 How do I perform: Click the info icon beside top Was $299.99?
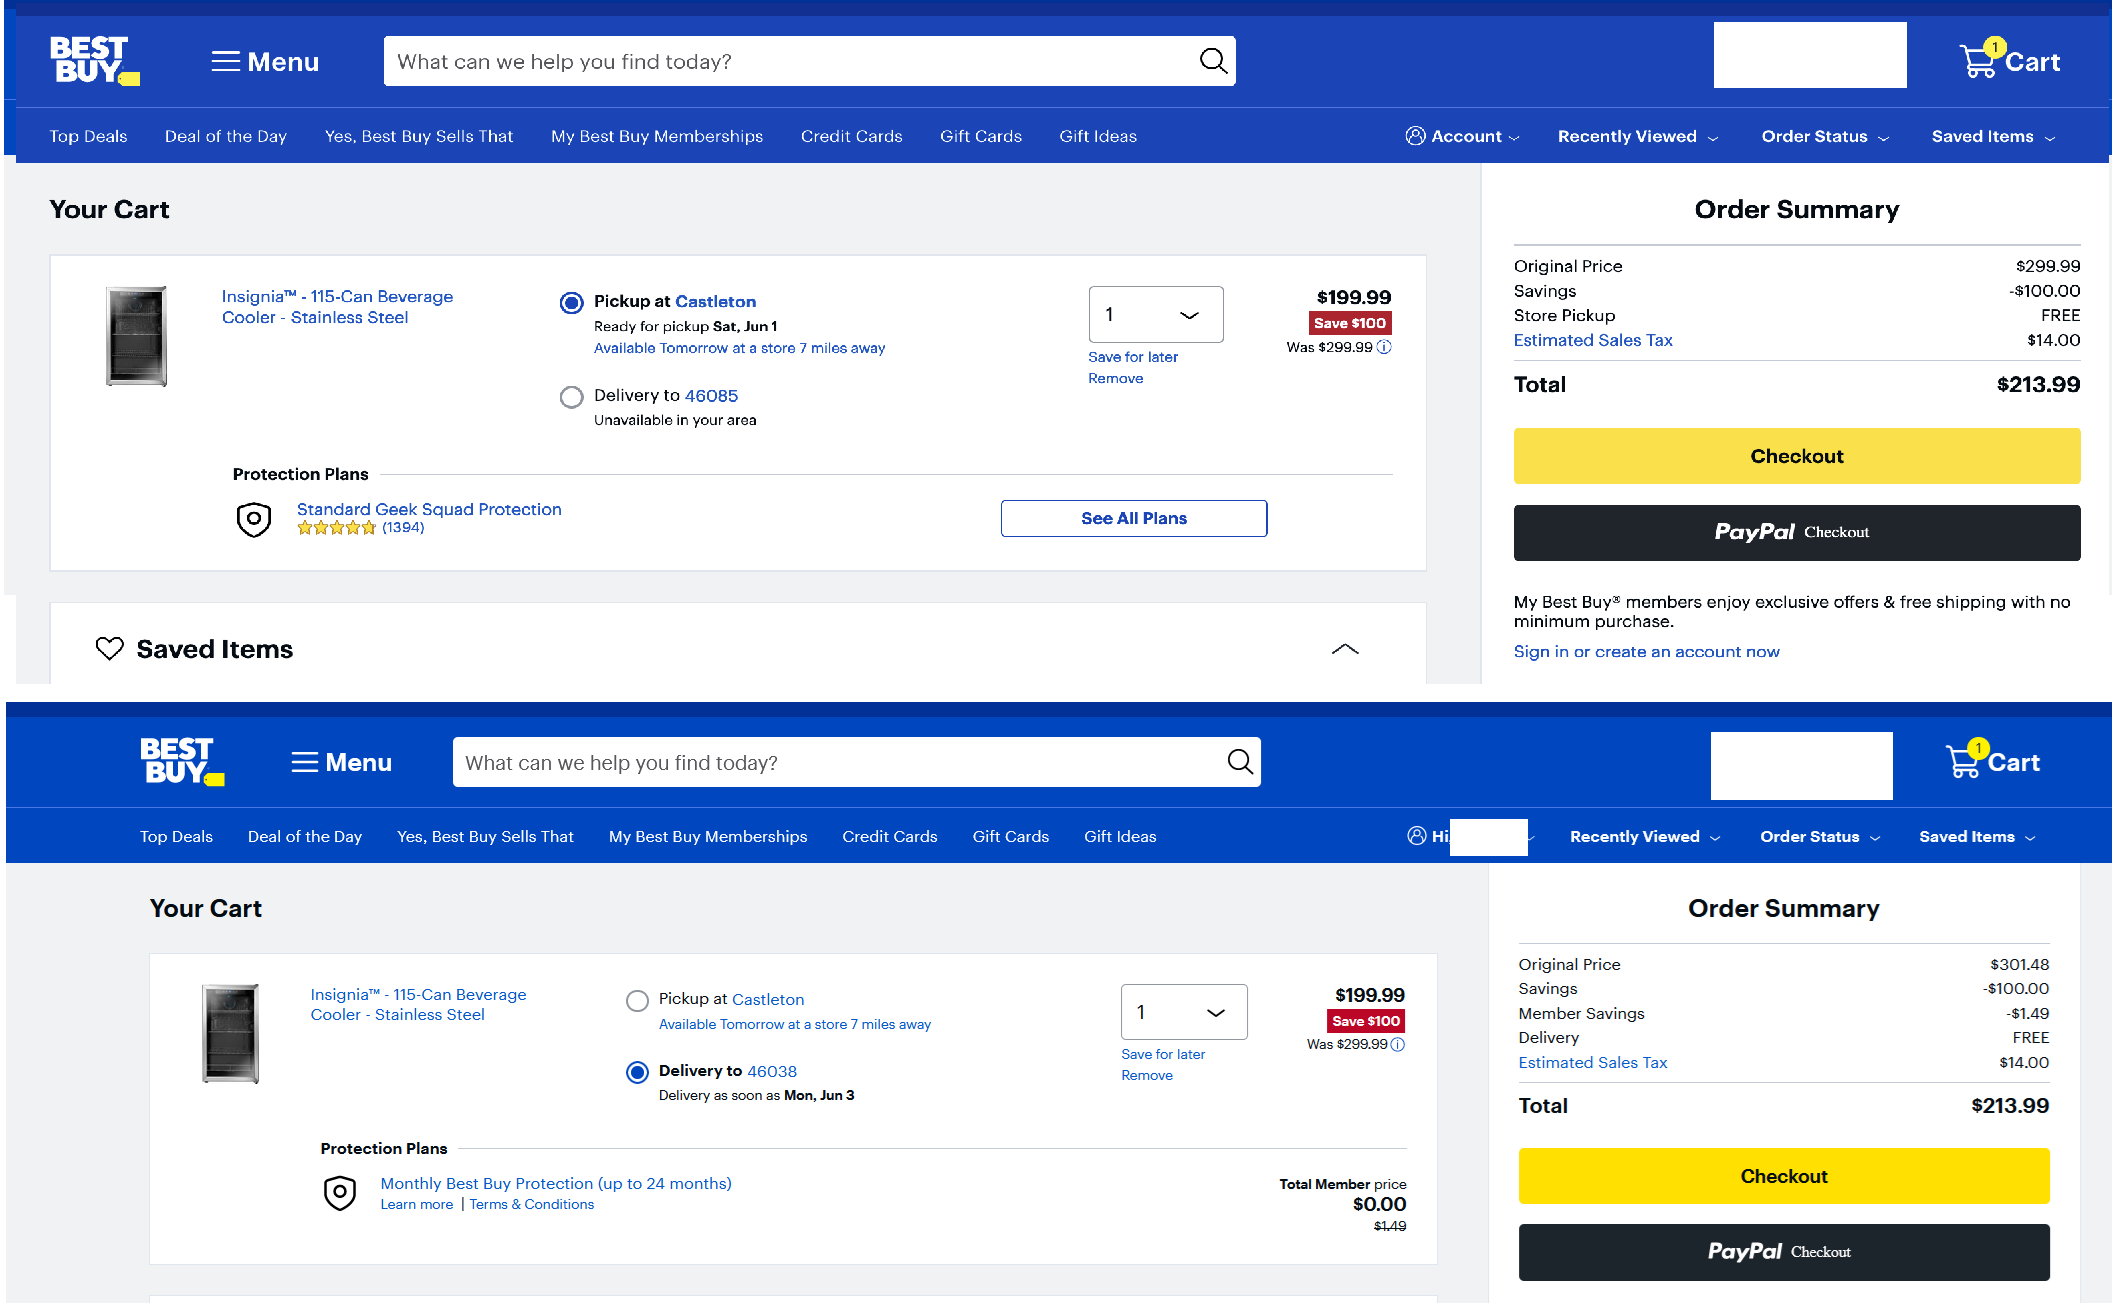click(1384, 347)
